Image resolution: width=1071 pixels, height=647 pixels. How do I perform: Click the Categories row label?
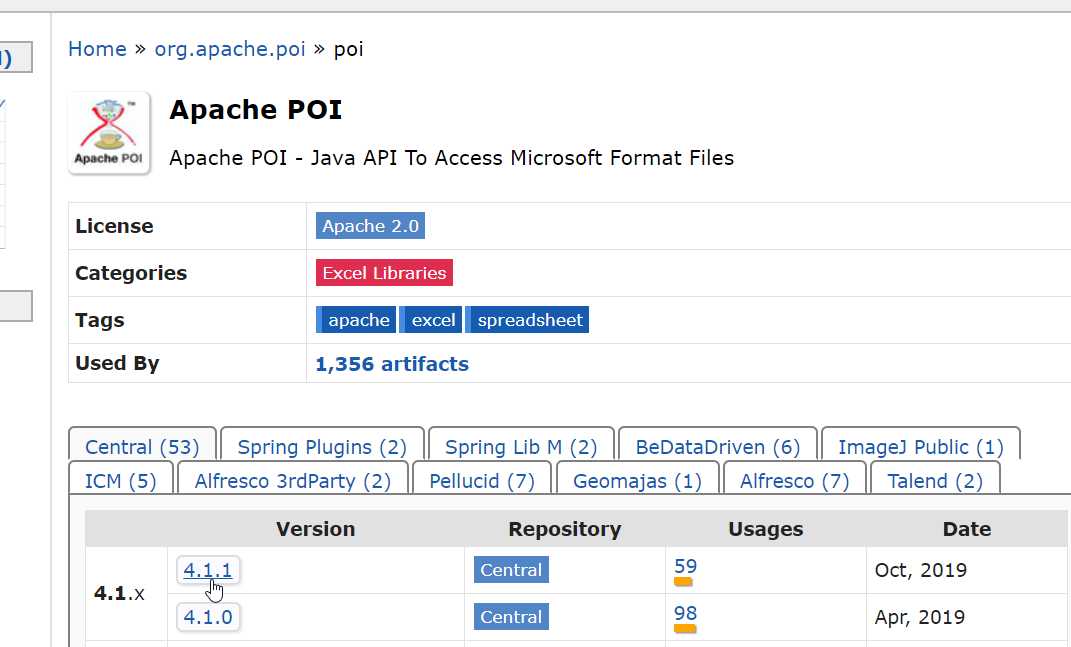coord(130,273)
